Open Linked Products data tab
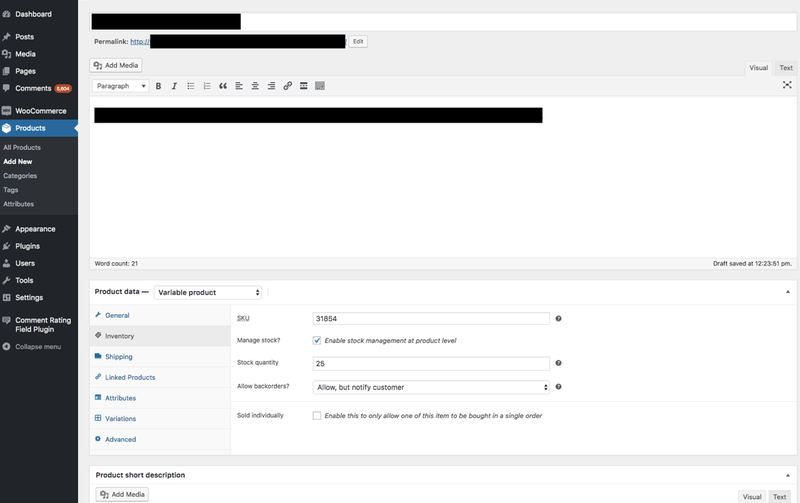The width and height of the screenshot is (800, 503). pyautogui.click(x=160, y=378)
